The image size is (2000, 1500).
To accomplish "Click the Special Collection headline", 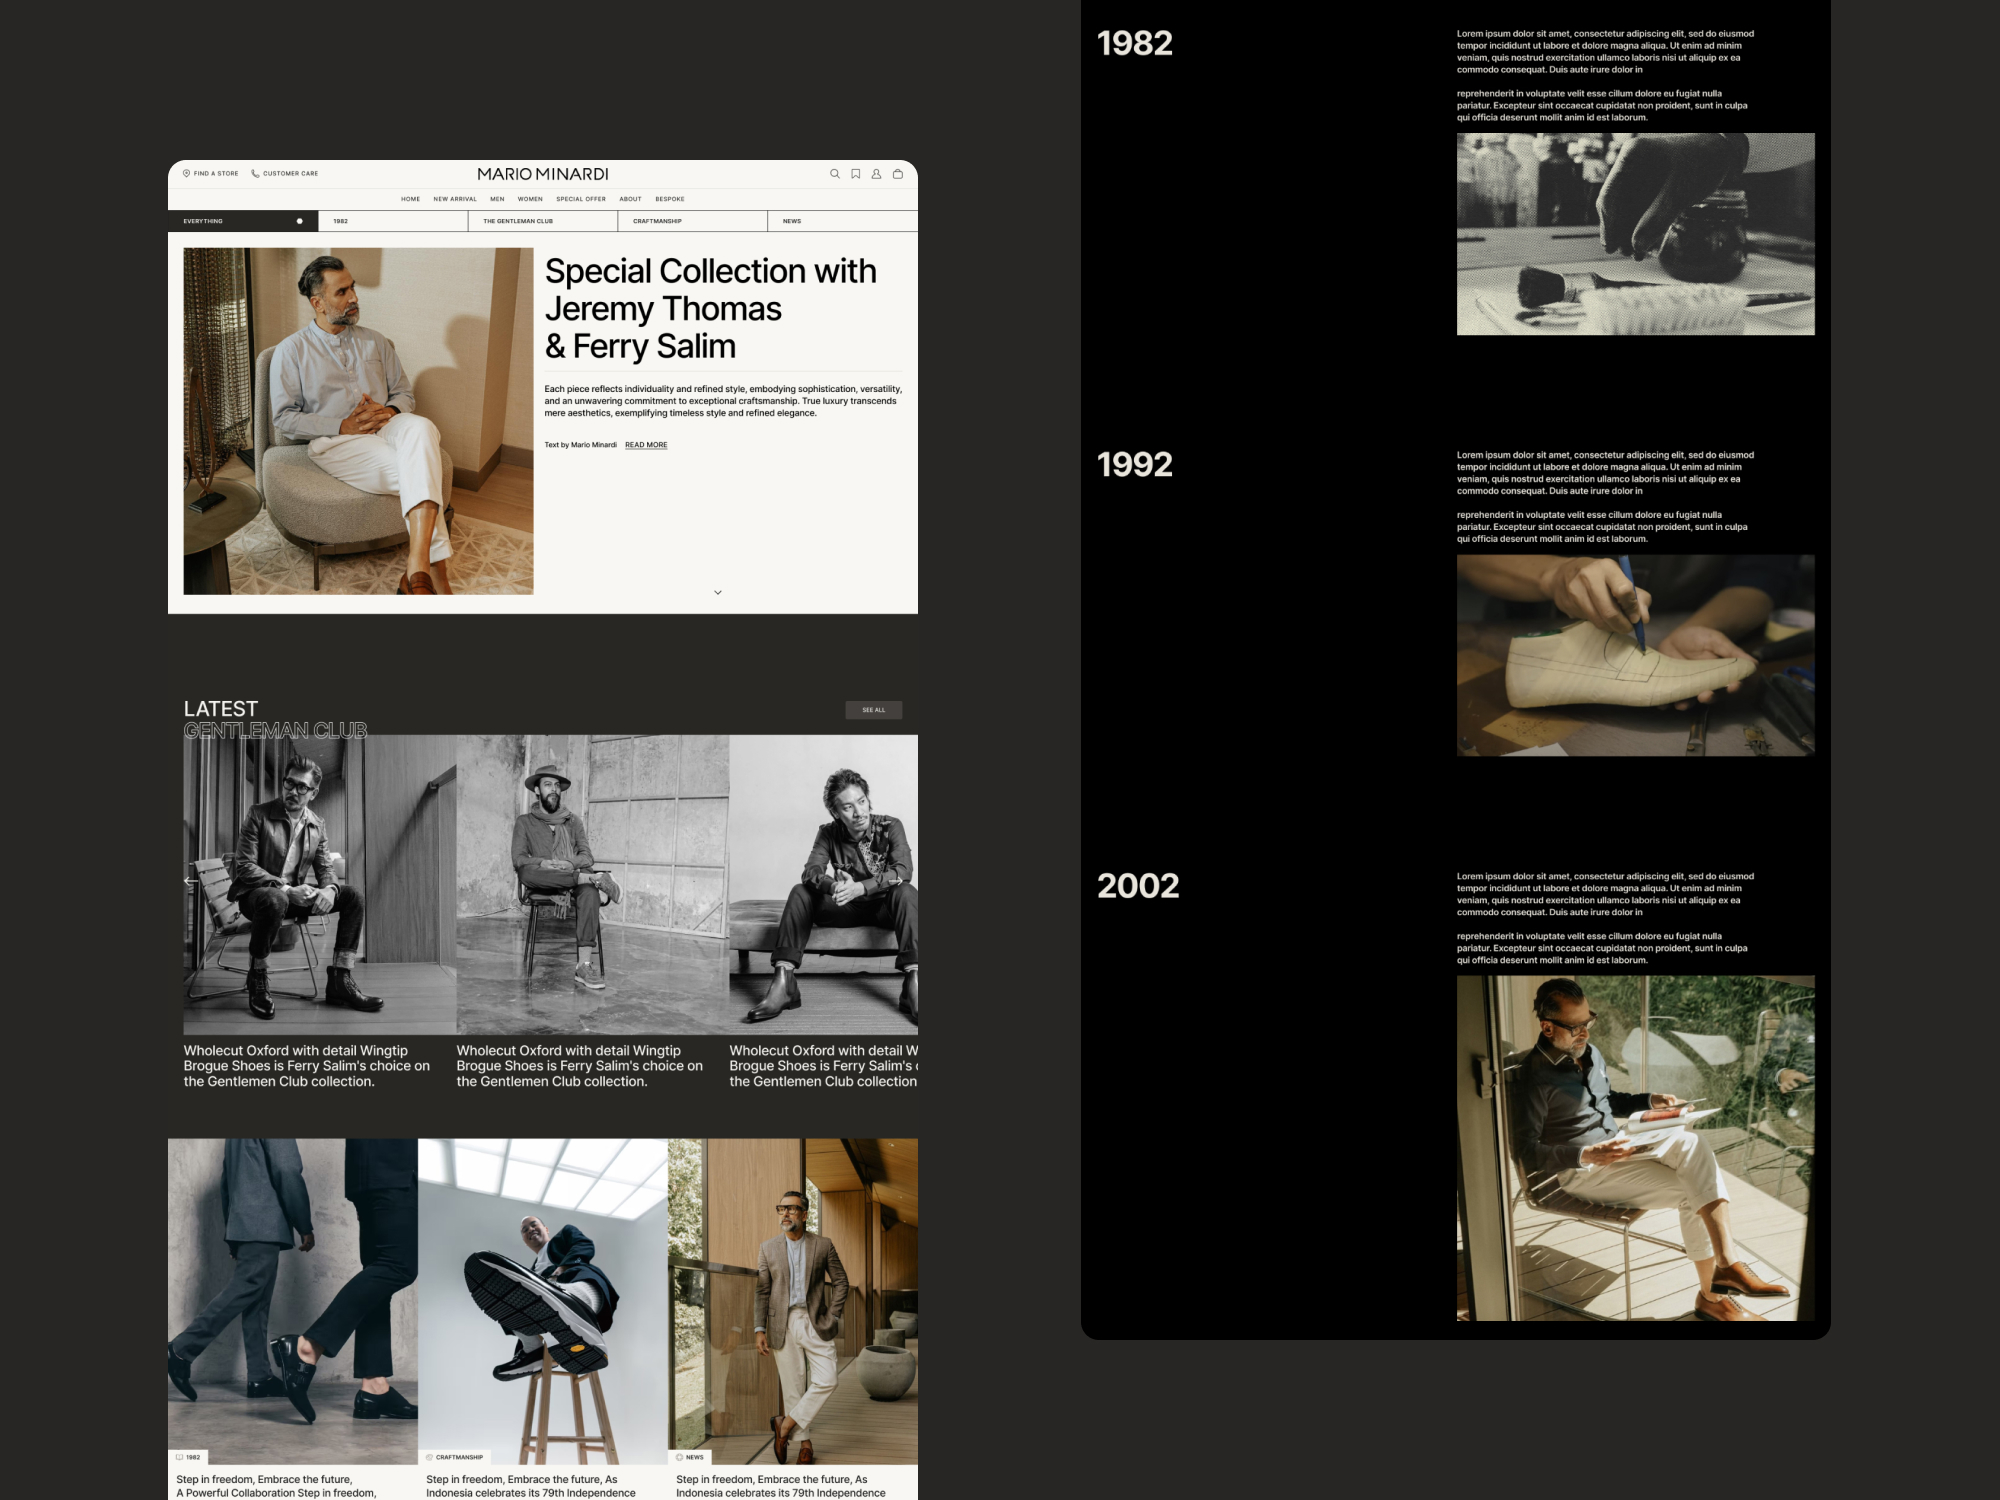I will pos(710,308).
